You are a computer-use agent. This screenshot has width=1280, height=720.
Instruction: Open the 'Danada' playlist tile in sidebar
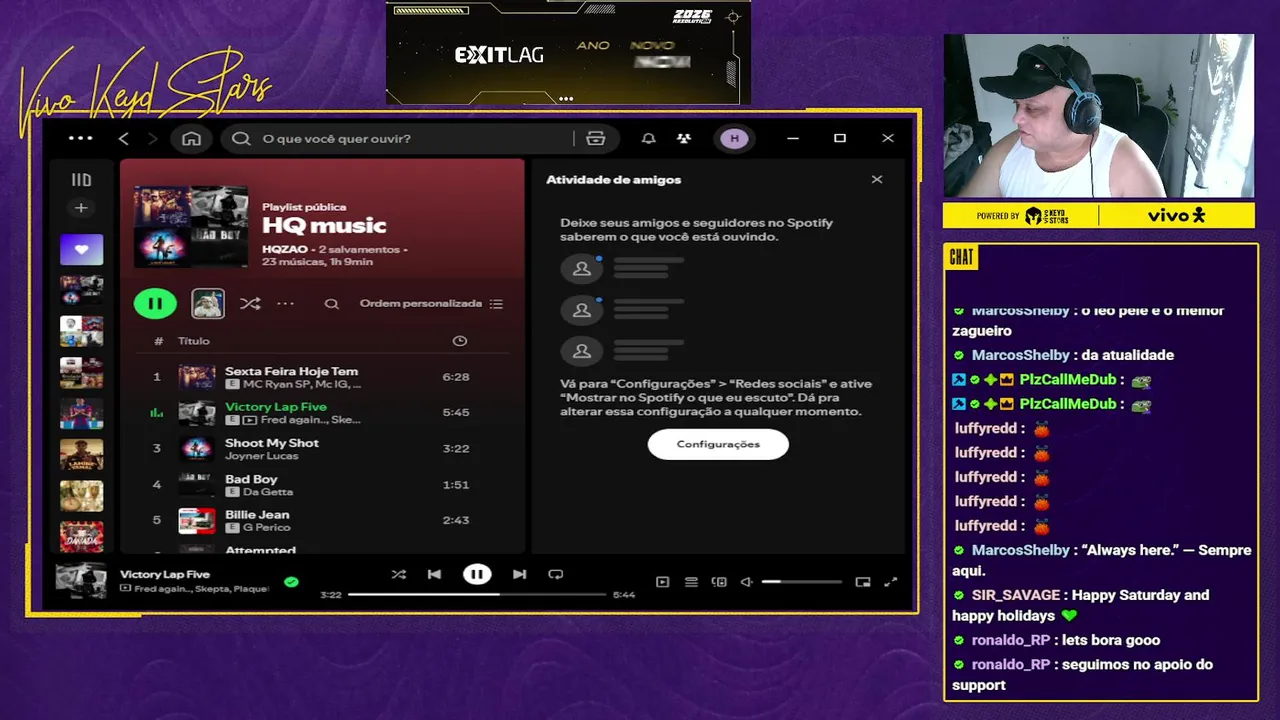coord(81,536)
